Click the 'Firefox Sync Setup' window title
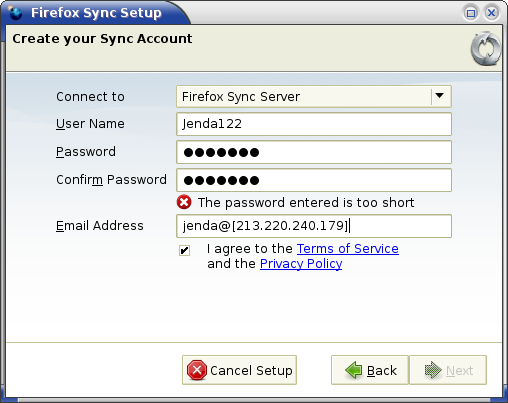The height and width of the screenshot is (403, 508). 96,13
